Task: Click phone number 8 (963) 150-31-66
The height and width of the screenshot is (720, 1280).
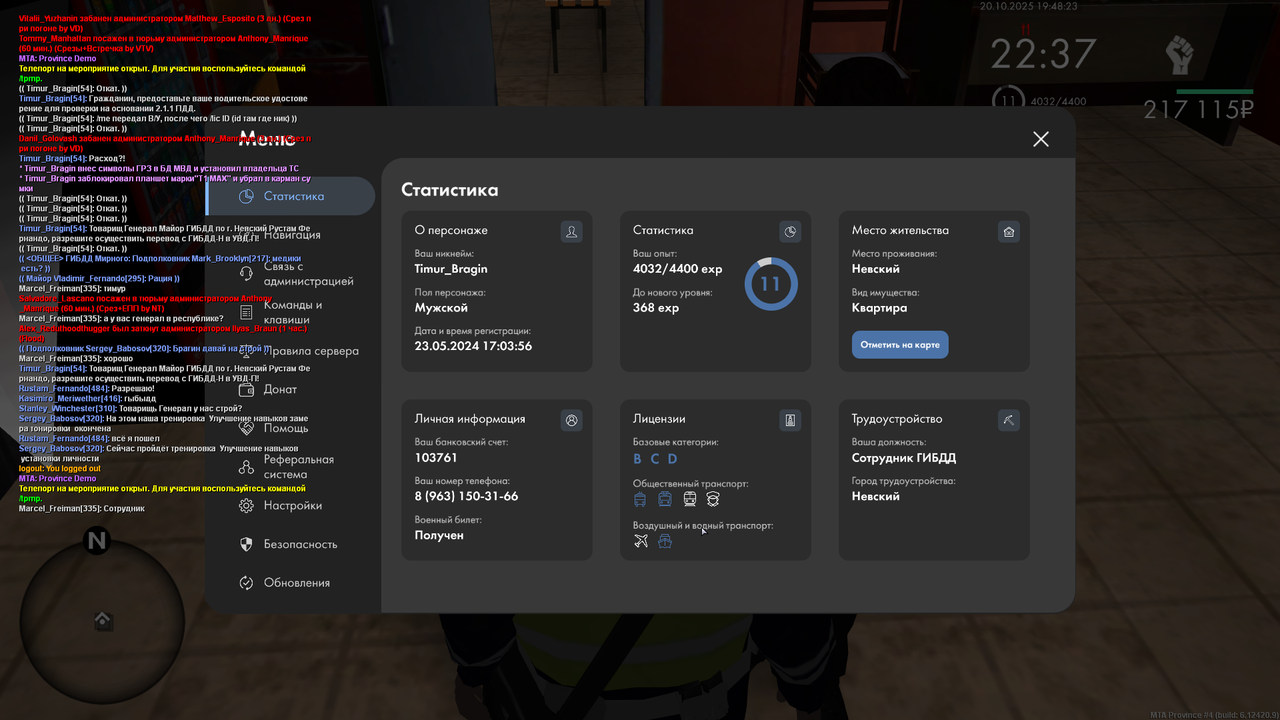Action: pos(466,496)
